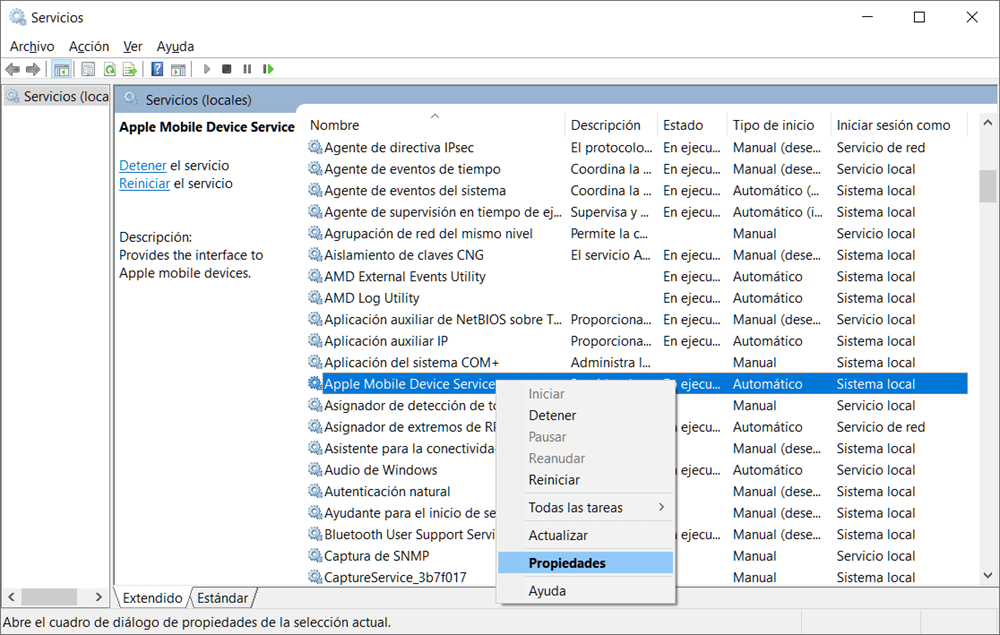Switch to the Estándar tab
Image resolution: width=1000 pixels, height=635 pixels.
click(x=223, y=598)
